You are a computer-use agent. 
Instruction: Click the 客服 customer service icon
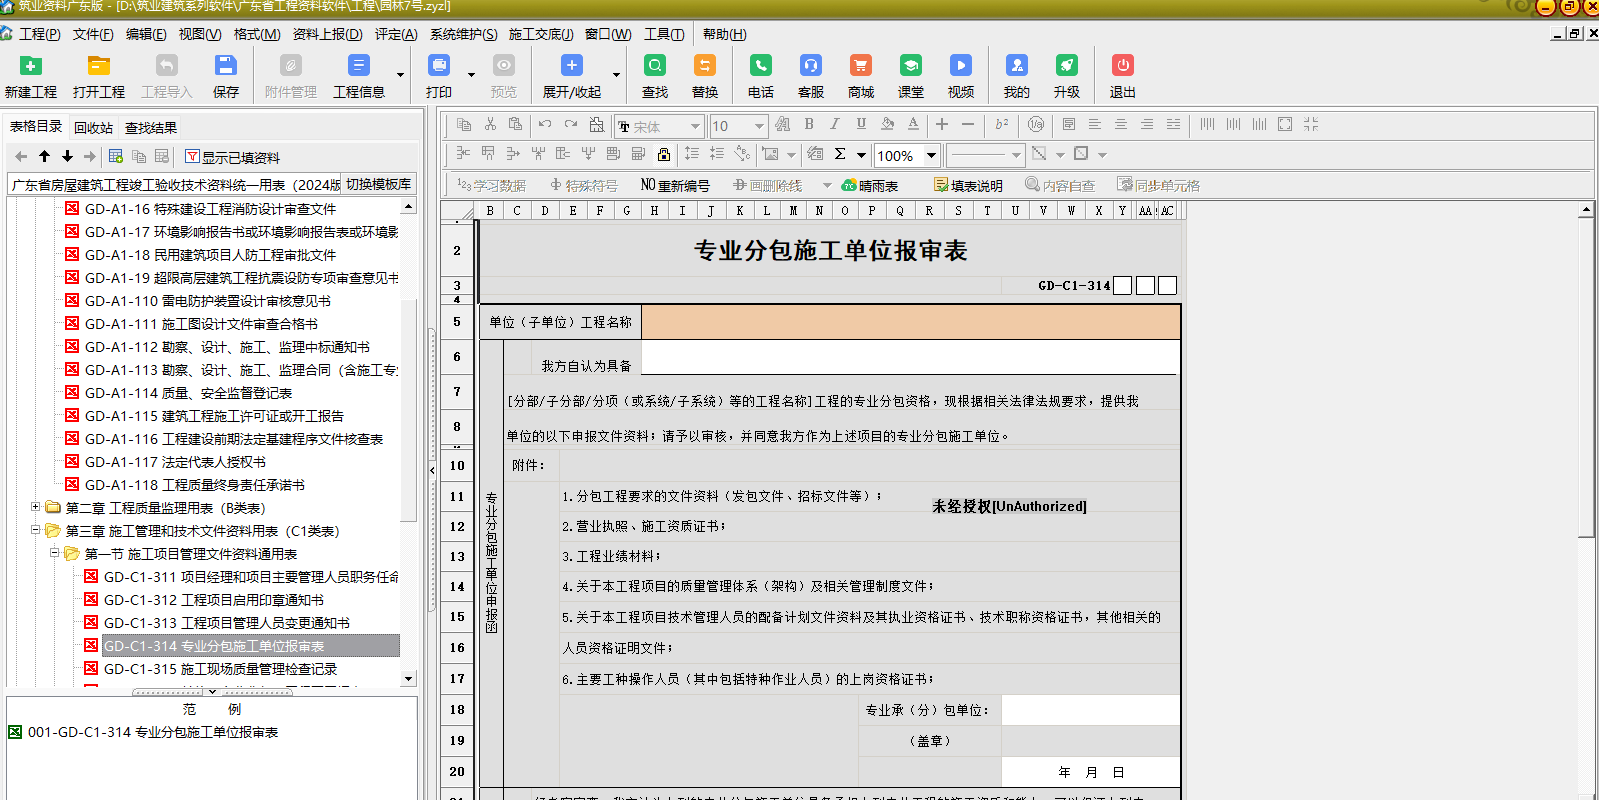pyautogui.click(x=810, y=66)
